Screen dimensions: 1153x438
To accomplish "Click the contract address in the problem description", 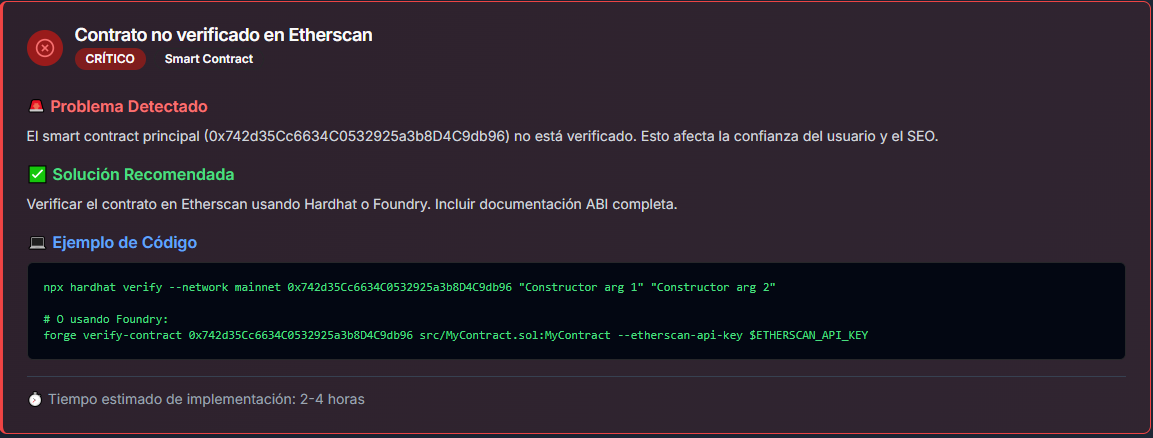I will pyautogui.click(x=357, y=137).
